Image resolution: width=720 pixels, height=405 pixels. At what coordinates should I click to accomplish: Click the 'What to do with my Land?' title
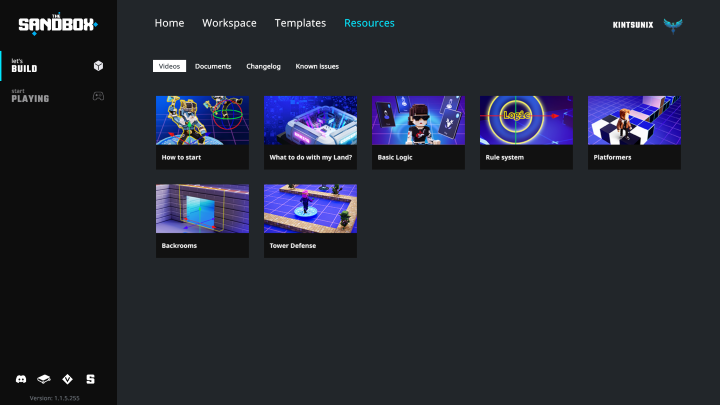click(310, 157)
